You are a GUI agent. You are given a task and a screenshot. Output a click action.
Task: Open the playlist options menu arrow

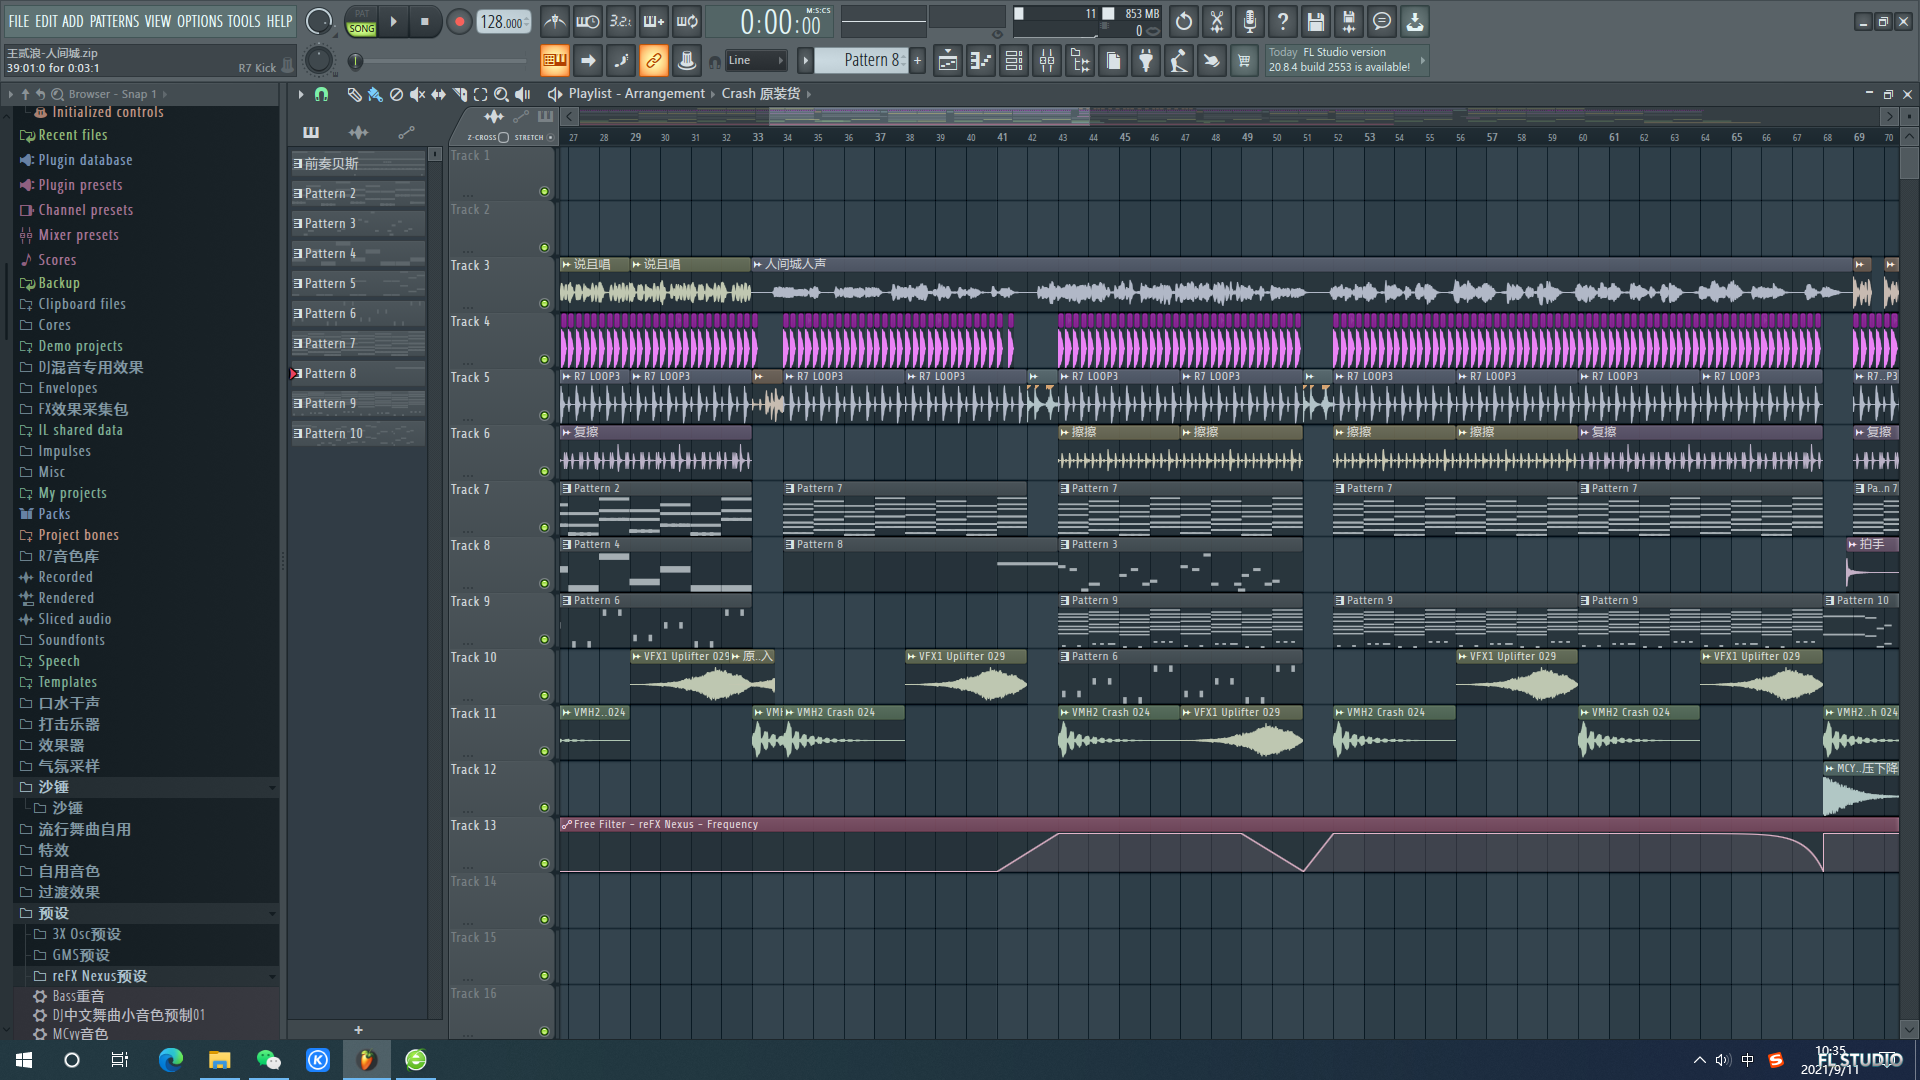pyautogui.click(x=300, y=94)
